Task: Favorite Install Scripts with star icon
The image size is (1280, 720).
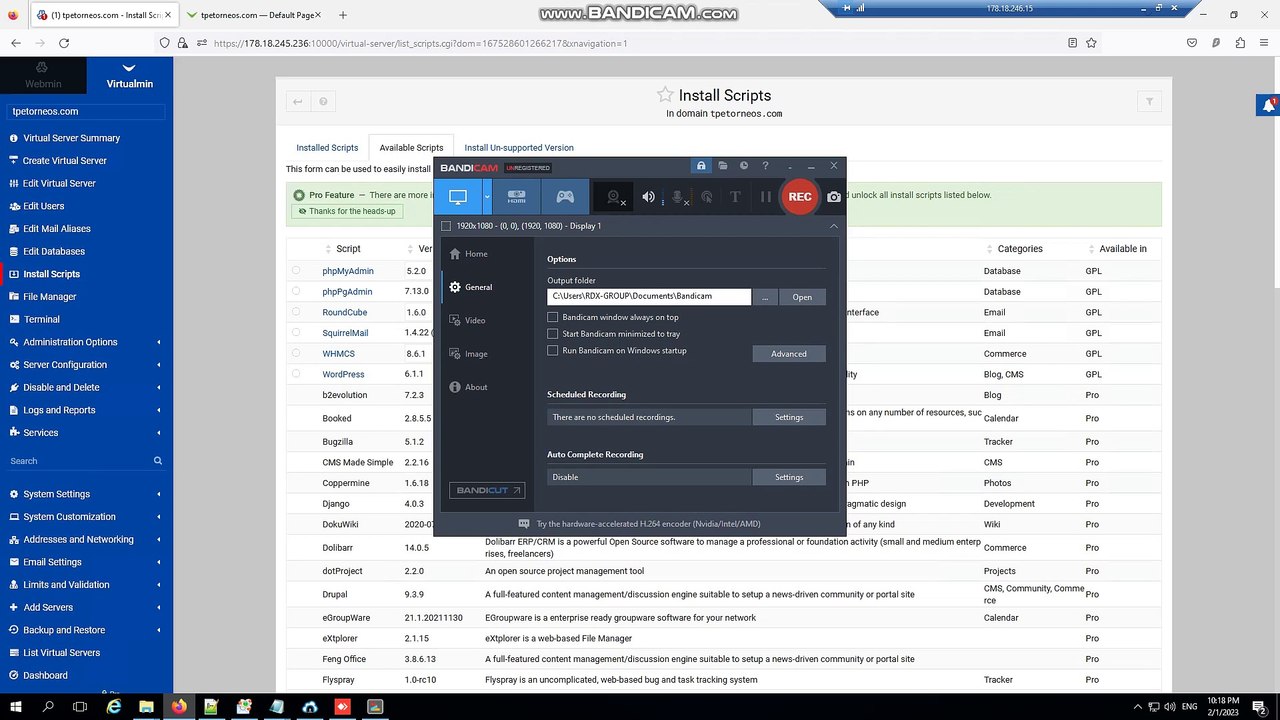Action: [x=665, y=95]
